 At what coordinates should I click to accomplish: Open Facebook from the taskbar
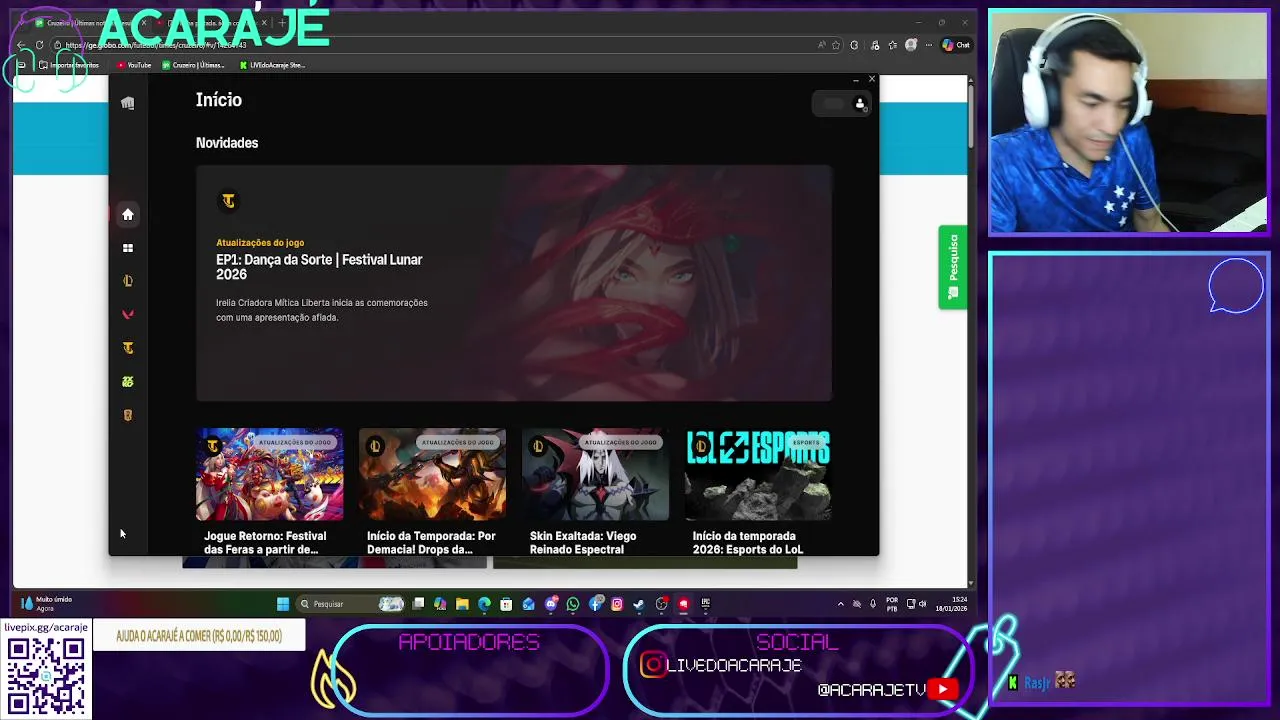pyautogui.click(x=596, y=603)
